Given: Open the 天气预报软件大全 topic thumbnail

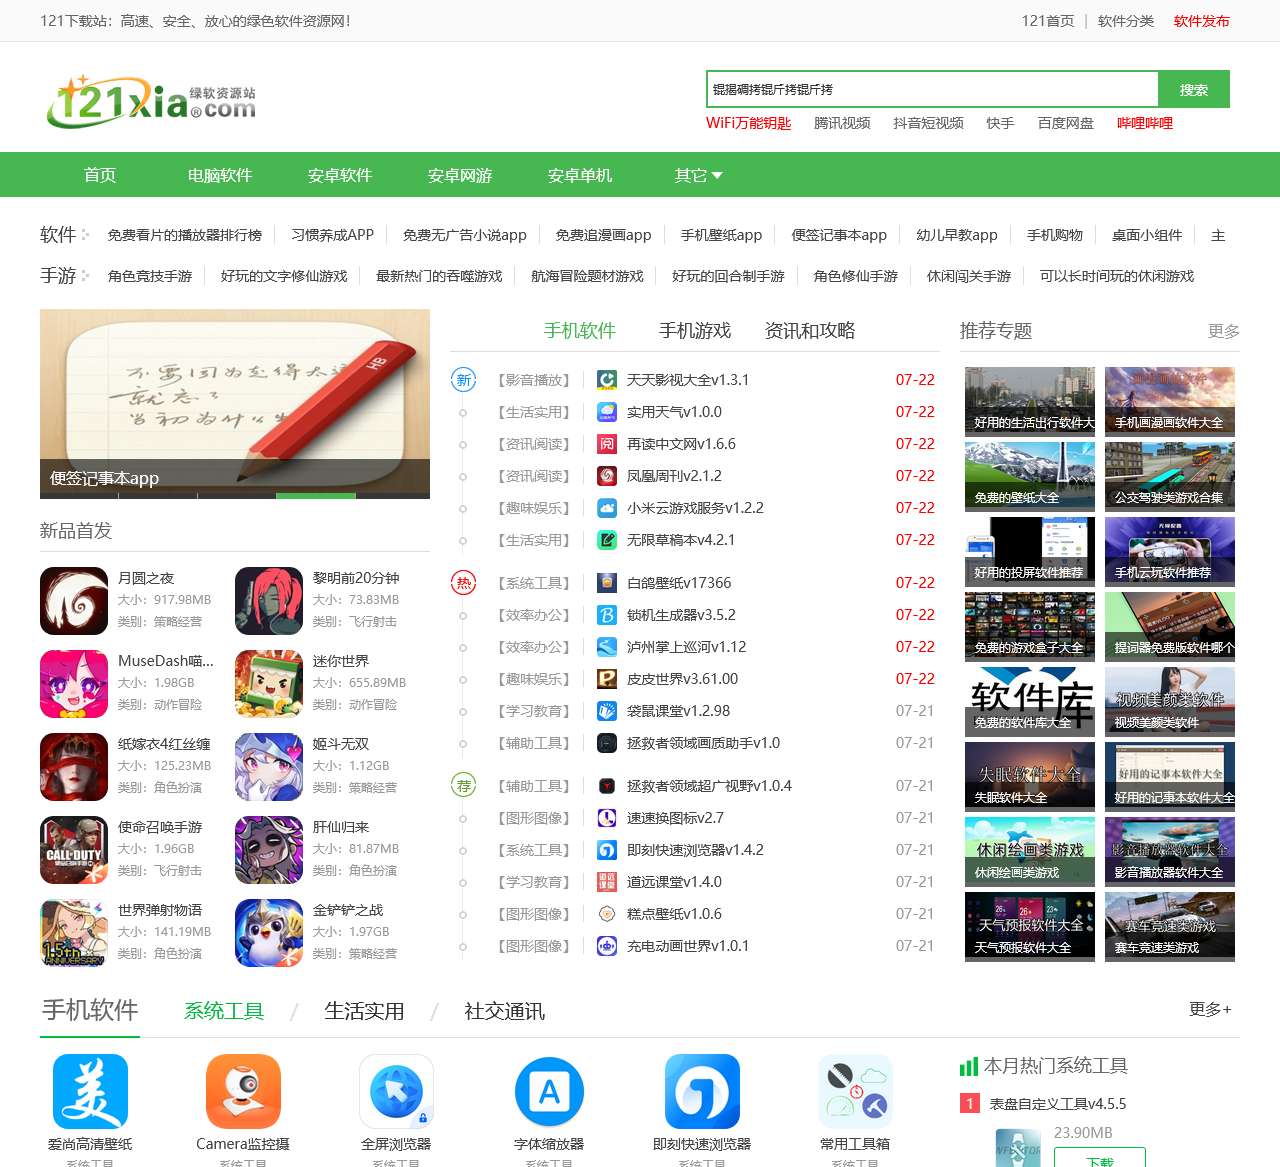Looking at the screenshot, I should (1030, 927).
